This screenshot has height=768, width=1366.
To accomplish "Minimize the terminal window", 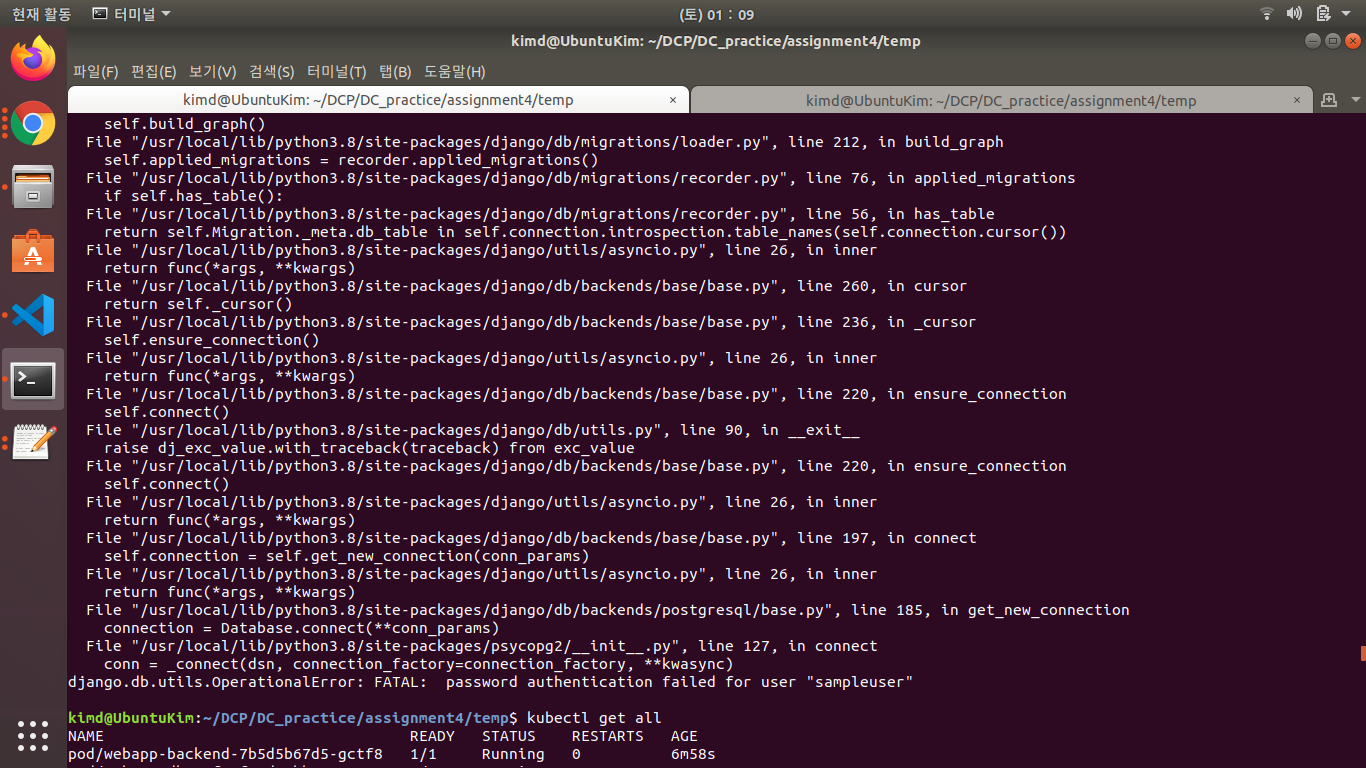I will 1313,41.
